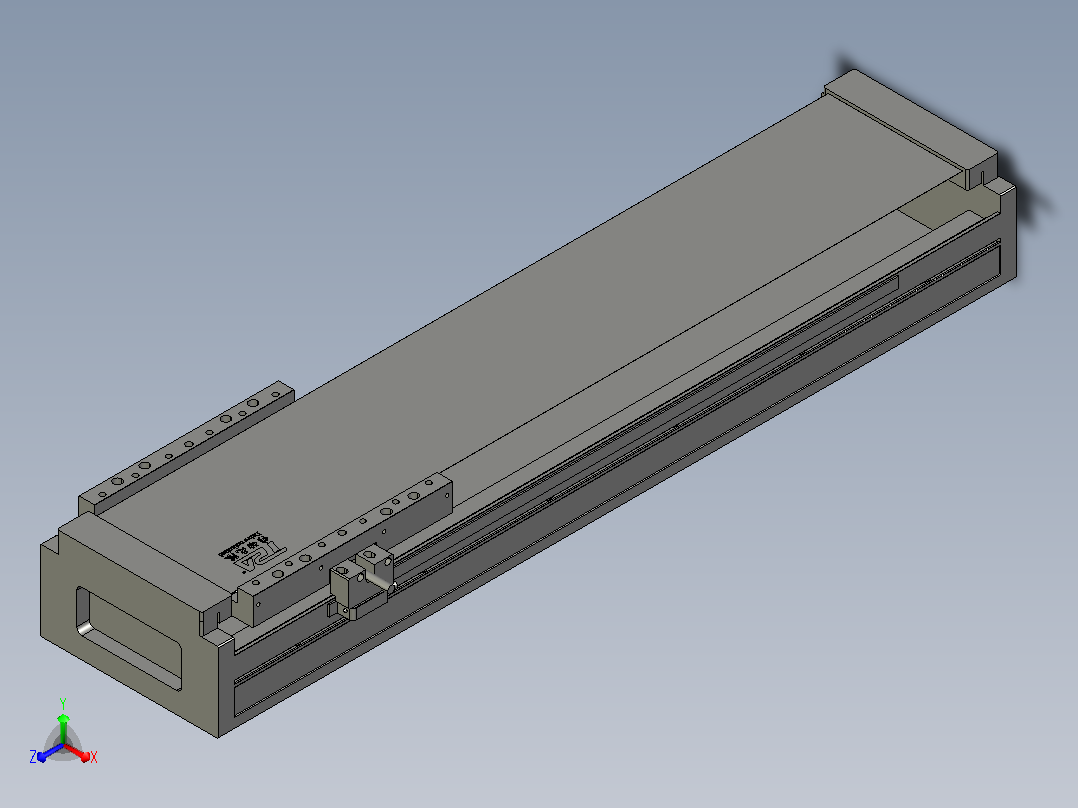Click the blue Z axis arrow of the triad
This screenshot has width=1078, height=808.
tap(49, 753)
